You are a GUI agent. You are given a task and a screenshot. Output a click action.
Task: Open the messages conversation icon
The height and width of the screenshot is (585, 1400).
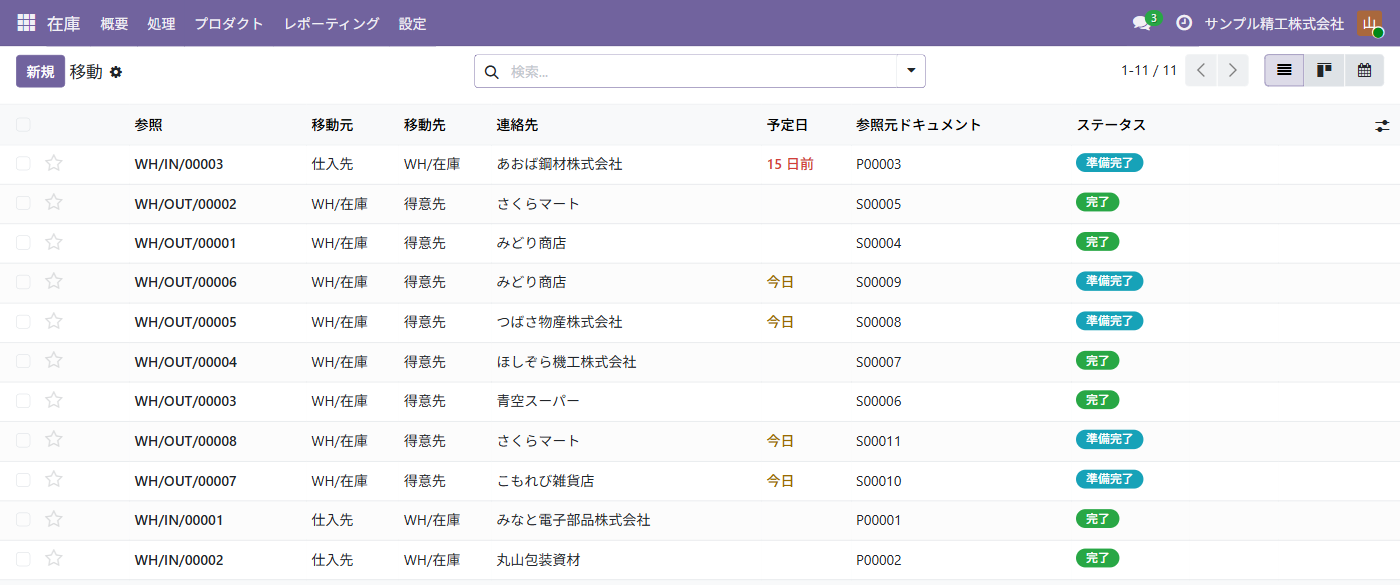tap(1141, 23)
